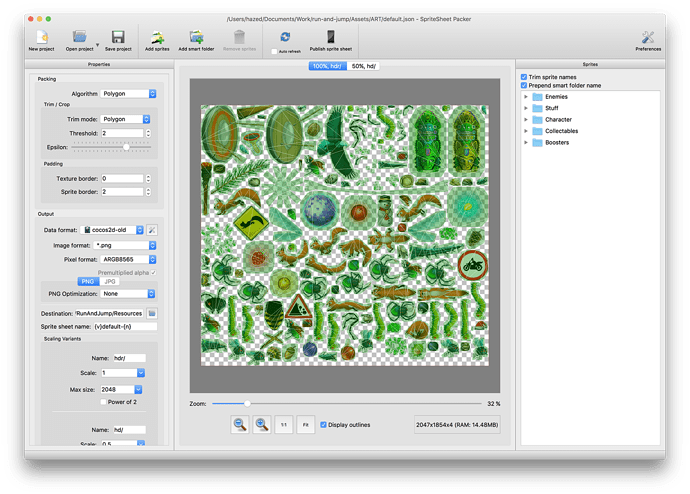Image resolution: width=690 pixels, height=494 pixels.
Task: Click the sprite sheet preview image
Action: pyautogui.click(x=345, y=235)
